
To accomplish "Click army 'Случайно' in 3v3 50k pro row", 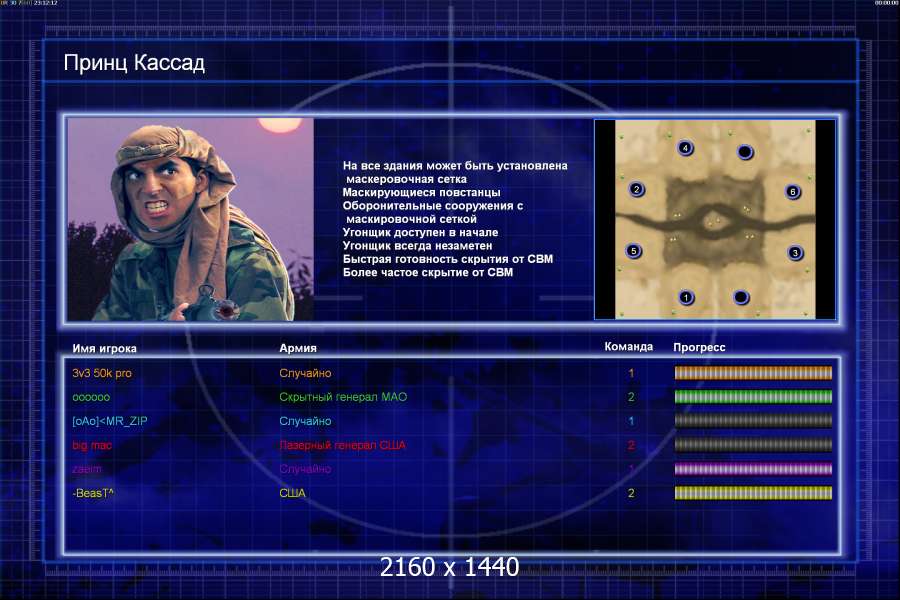I will [x=305, y=373].
